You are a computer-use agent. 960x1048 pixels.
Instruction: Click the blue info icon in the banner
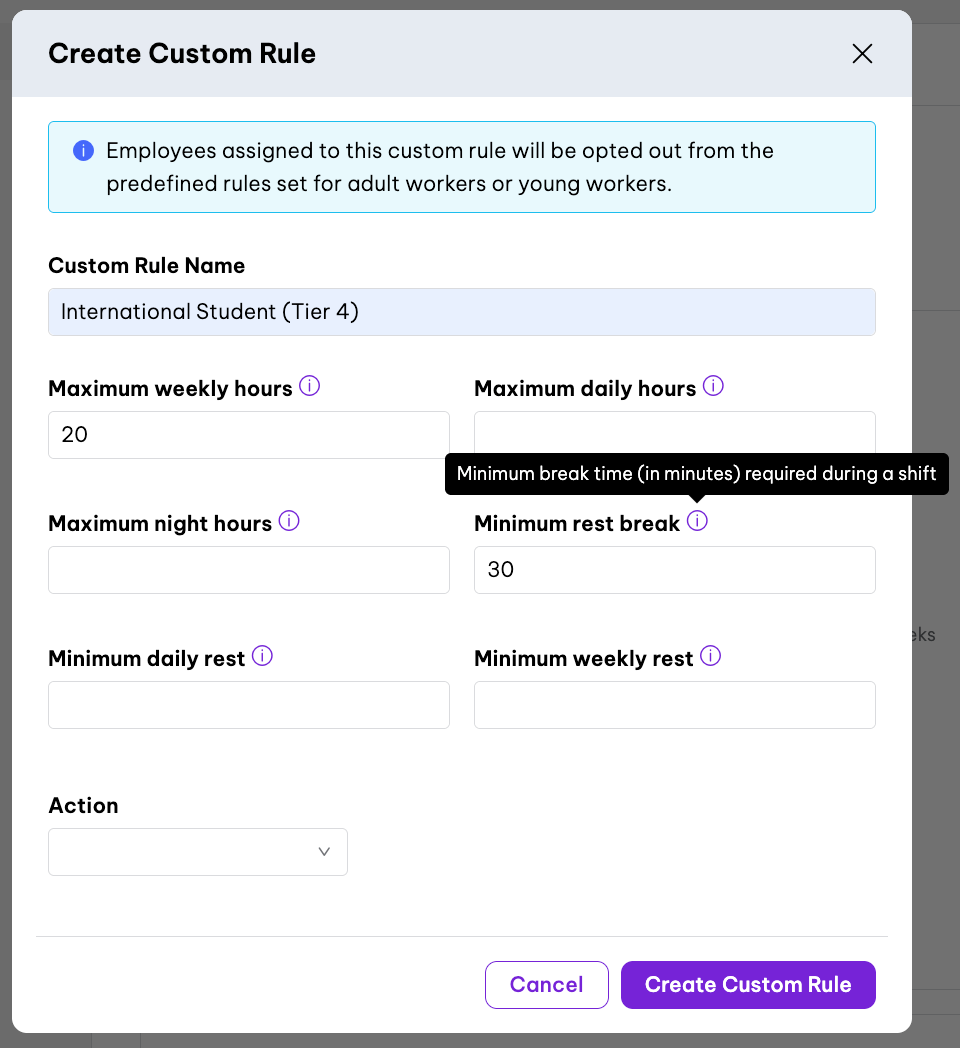click(83, 151)
